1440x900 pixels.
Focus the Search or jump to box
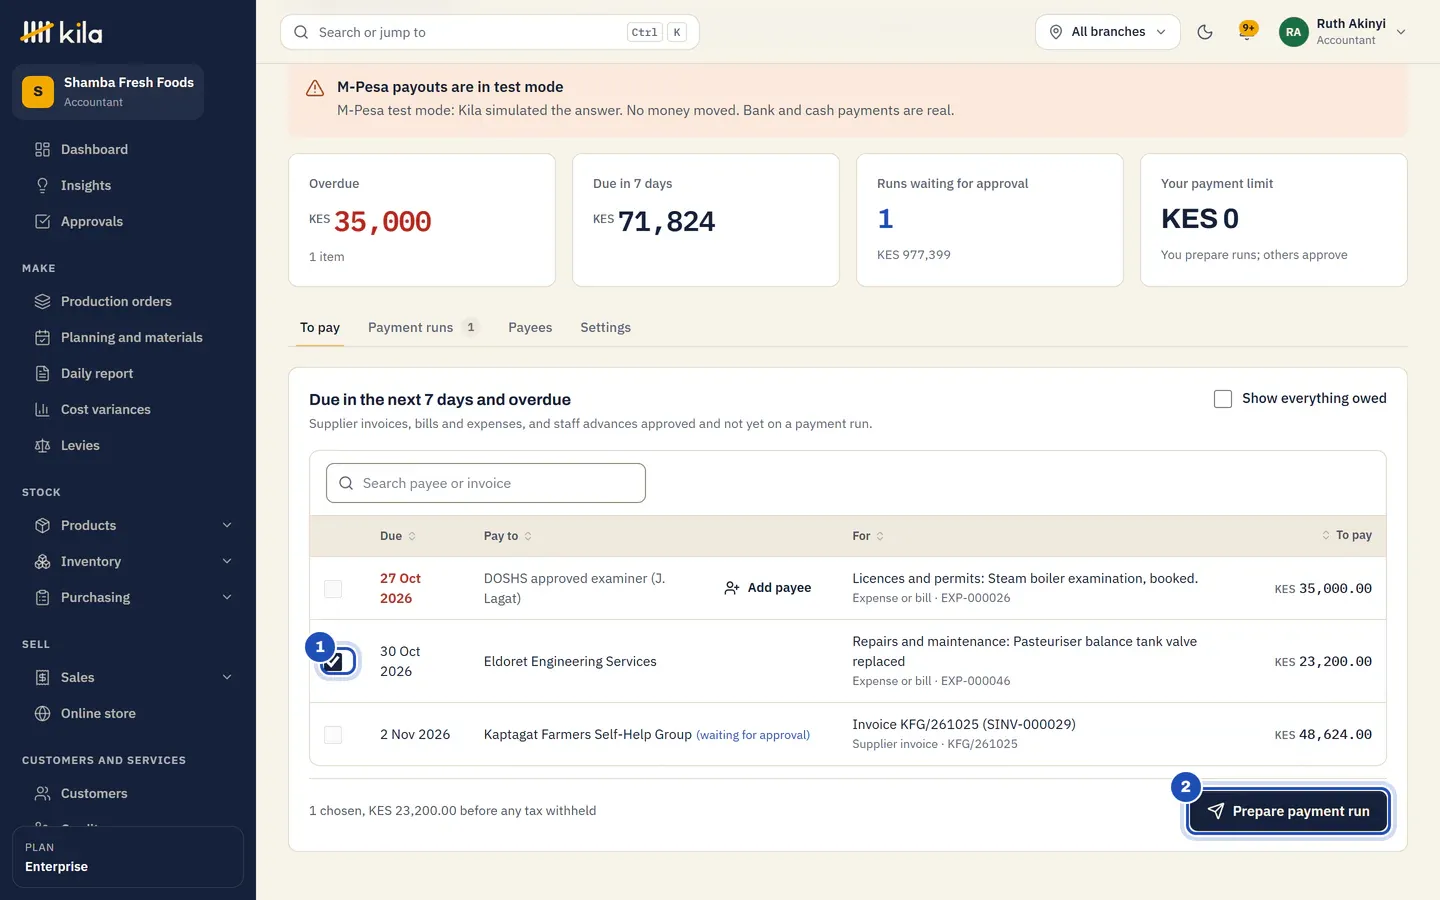[490, 32]
